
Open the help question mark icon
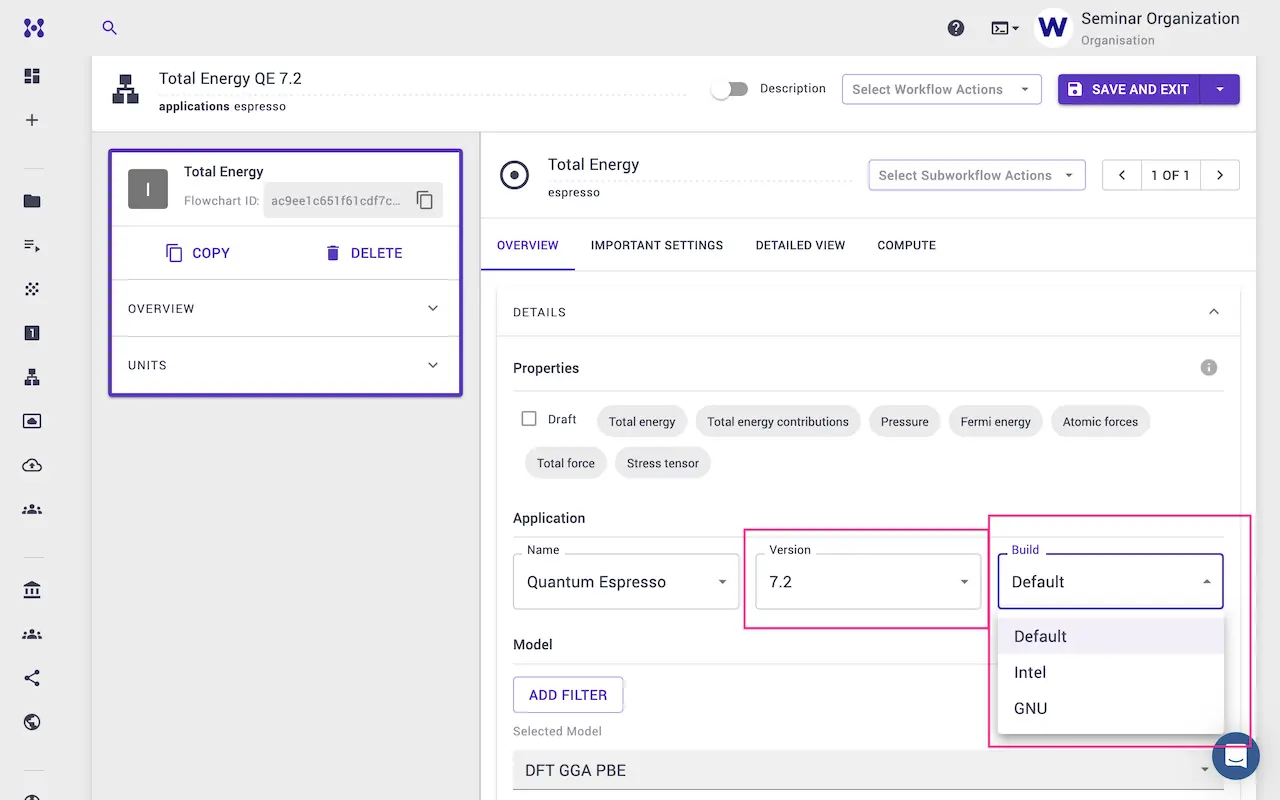[956, 28]
